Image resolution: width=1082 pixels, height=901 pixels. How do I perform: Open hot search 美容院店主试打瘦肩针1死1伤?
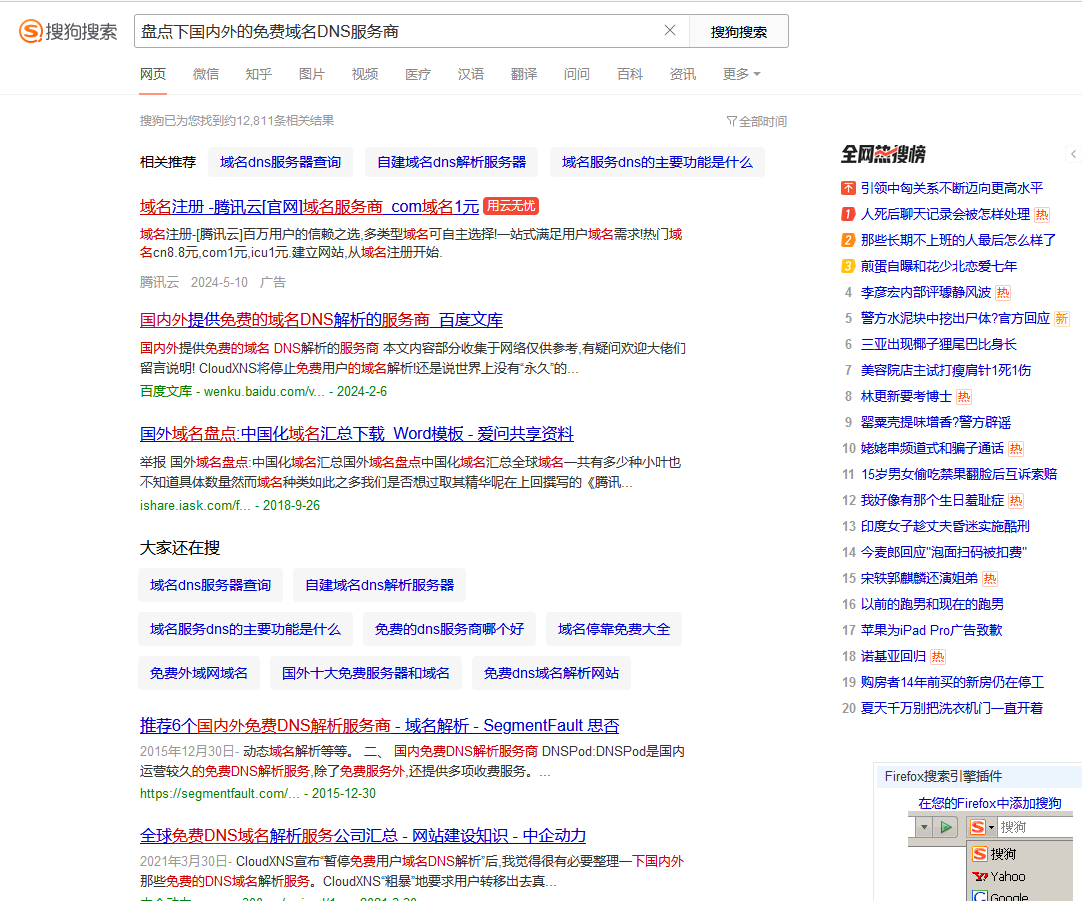coord(945,370)
